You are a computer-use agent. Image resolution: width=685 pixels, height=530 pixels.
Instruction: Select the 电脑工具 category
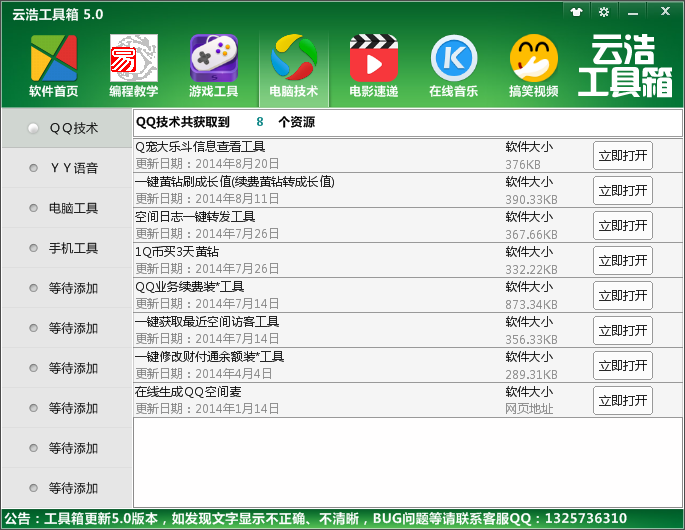67,208
